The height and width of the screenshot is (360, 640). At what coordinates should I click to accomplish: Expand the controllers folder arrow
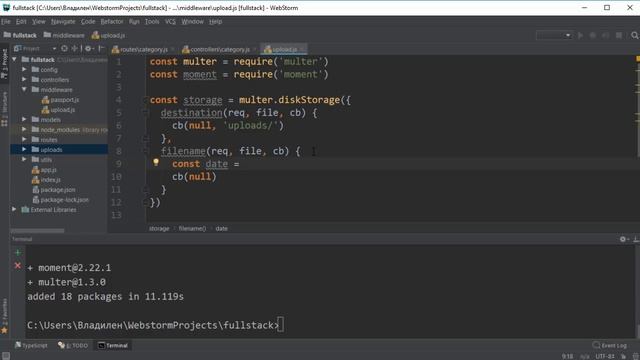pos(24,80)
